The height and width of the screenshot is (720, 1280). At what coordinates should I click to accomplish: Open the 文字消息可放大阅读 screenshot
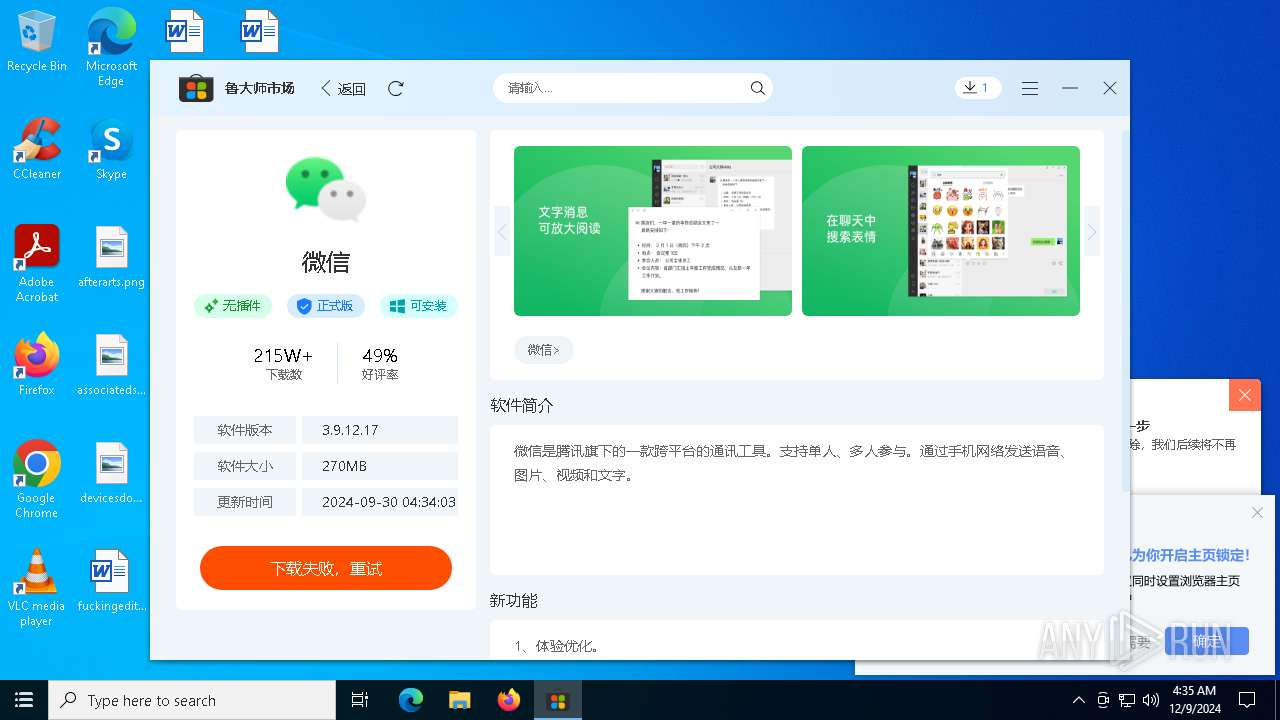click(x=653, y=231)
